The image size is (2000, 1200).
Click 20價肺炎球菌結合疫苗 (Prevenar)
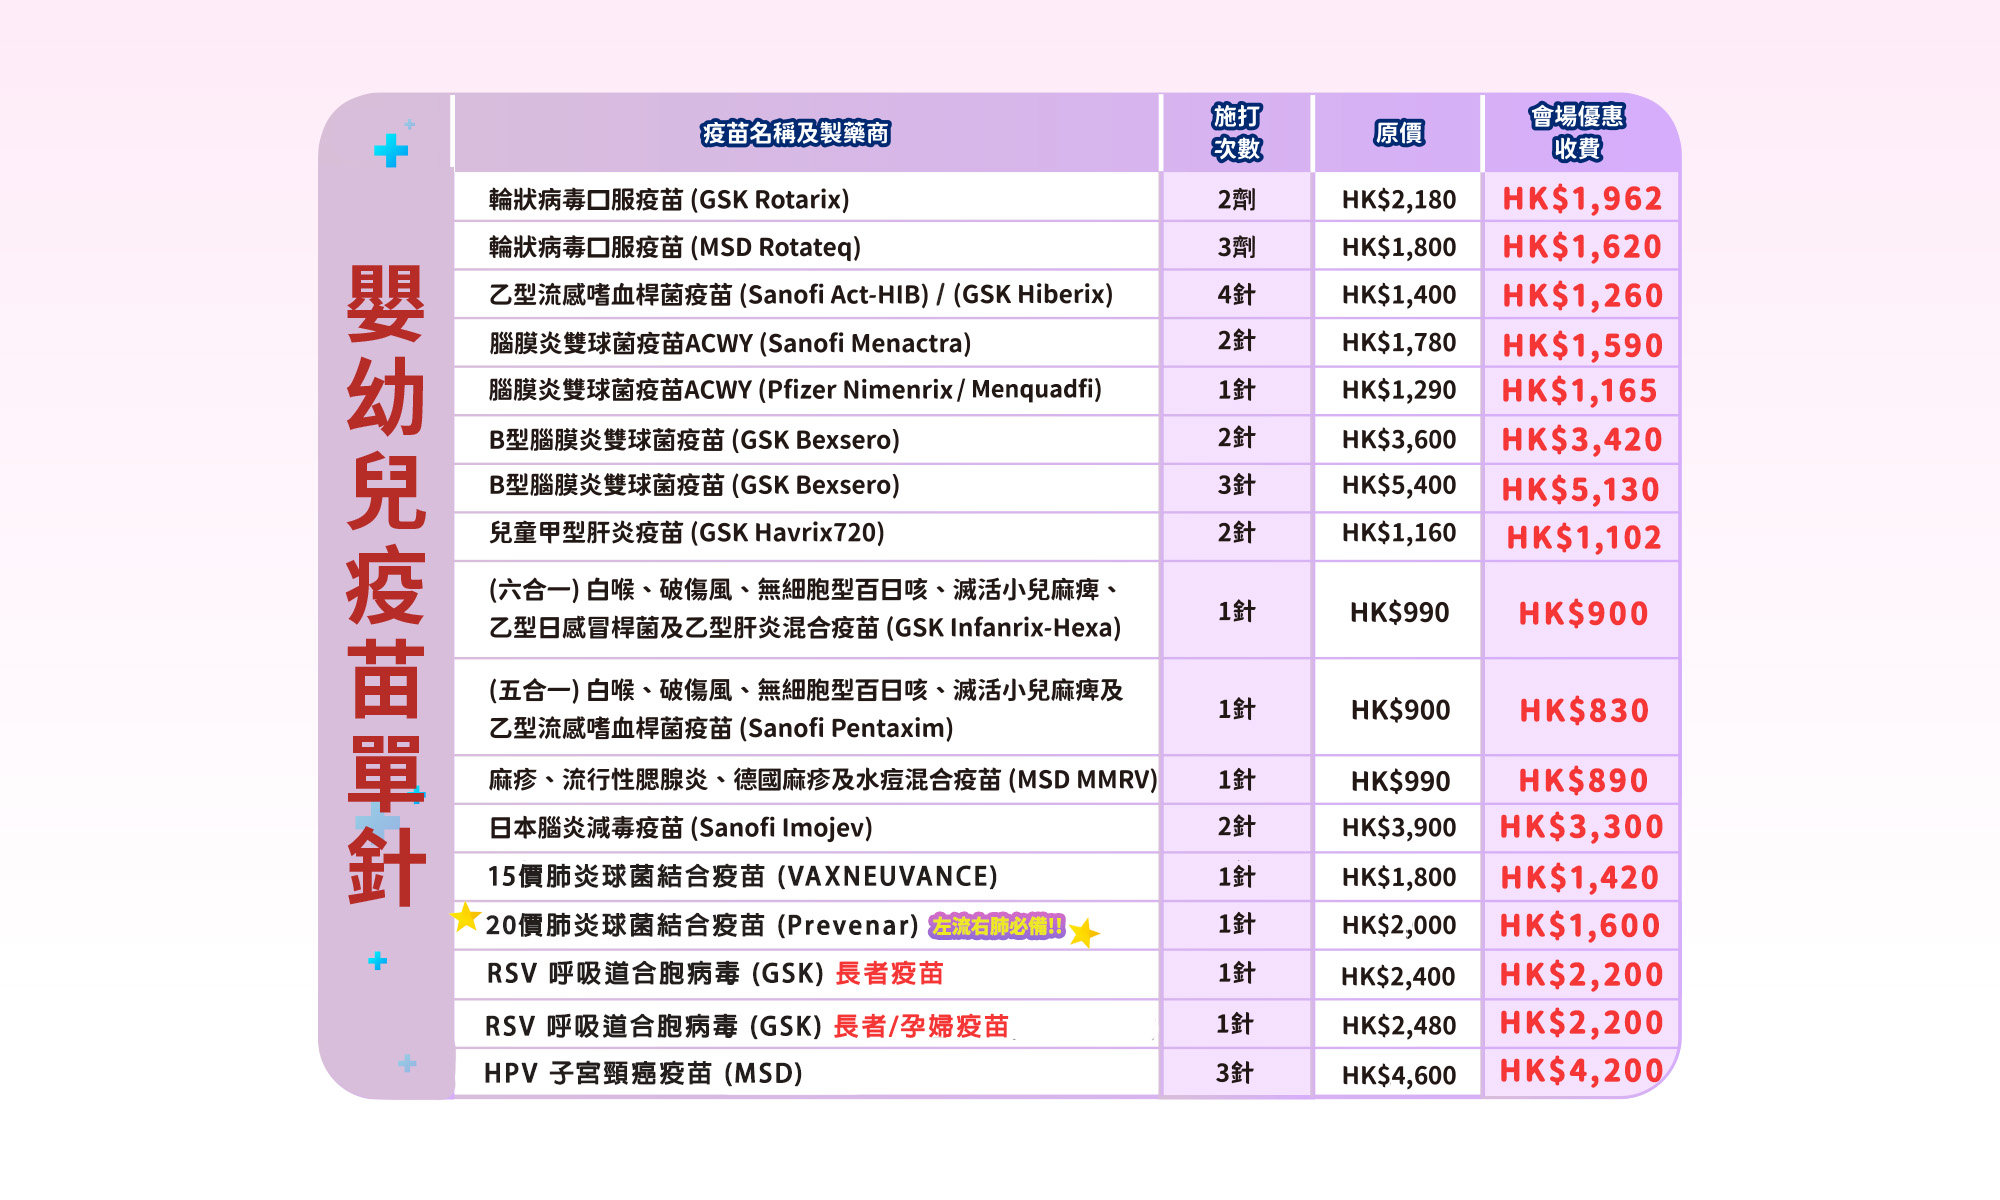click(702, 925)
